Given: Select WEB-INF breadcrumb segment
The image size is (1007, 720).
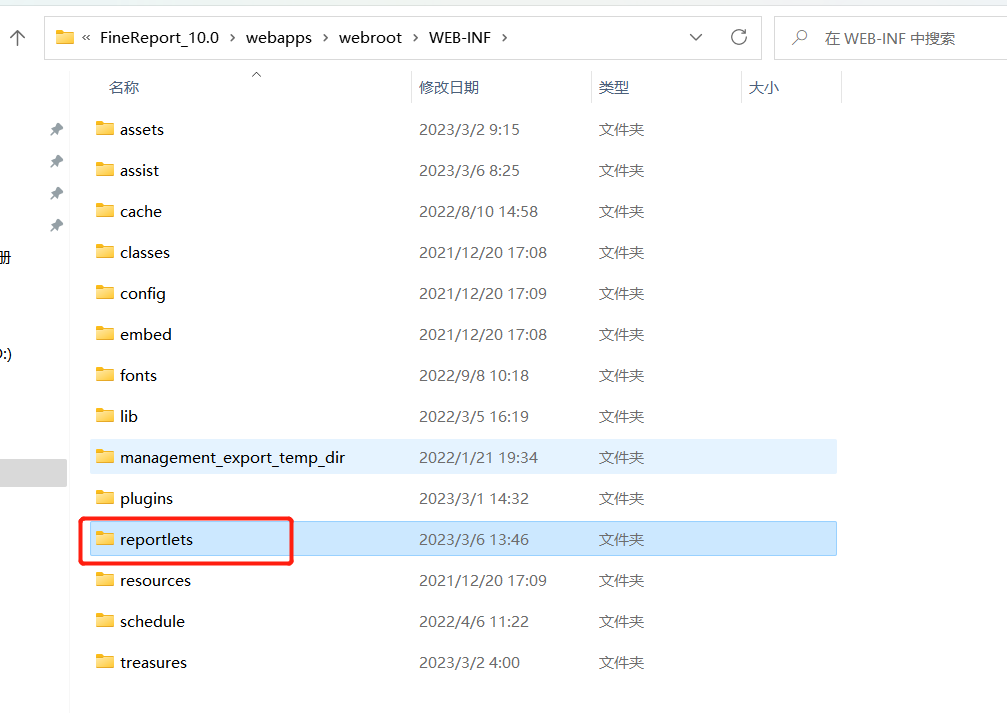Looking at the screenshot, I should click(x=460, y=38).
